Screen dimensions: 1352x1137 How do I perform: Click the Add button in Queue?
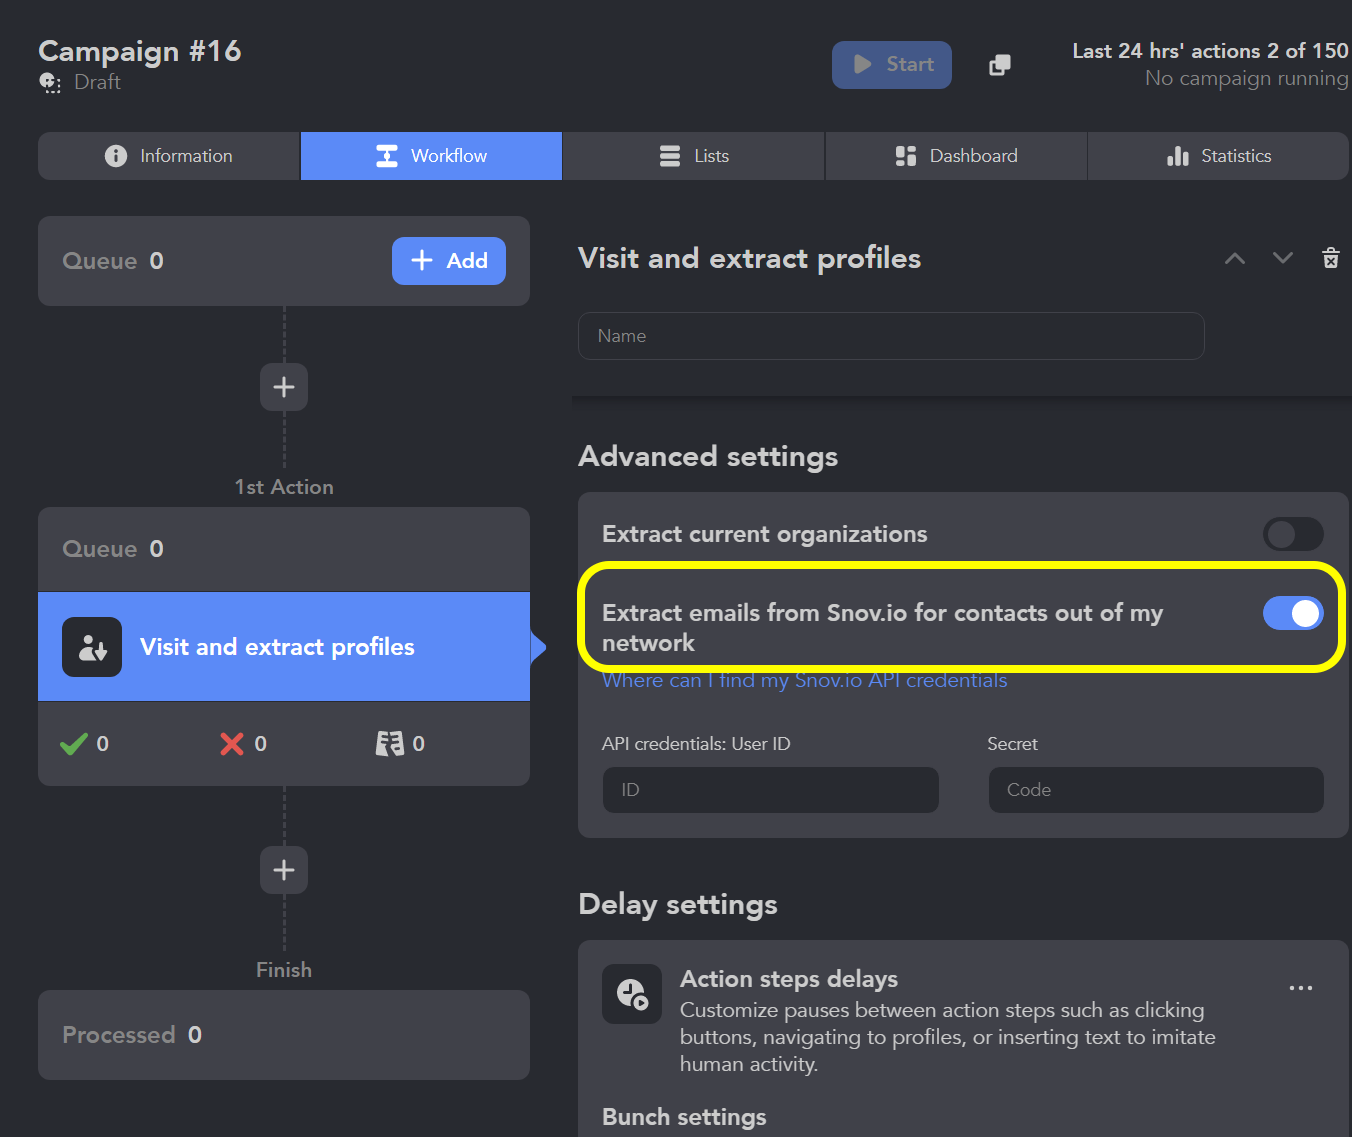coord(449,261)
